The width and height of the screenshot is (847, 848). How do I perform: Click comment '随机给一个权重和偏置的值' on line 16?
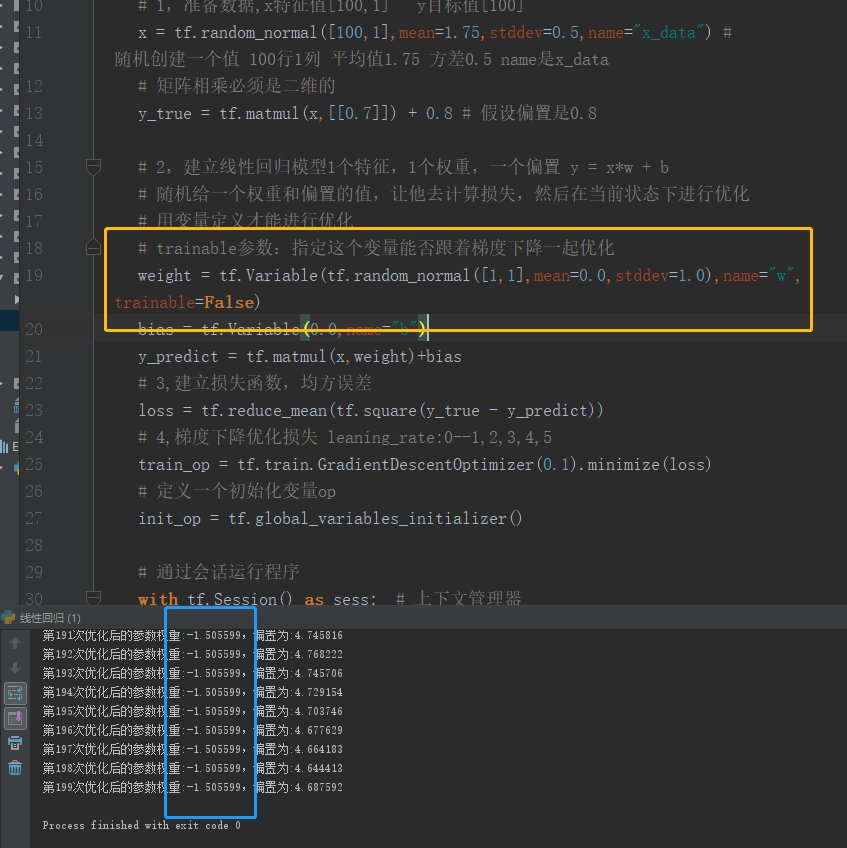[444, 194]
